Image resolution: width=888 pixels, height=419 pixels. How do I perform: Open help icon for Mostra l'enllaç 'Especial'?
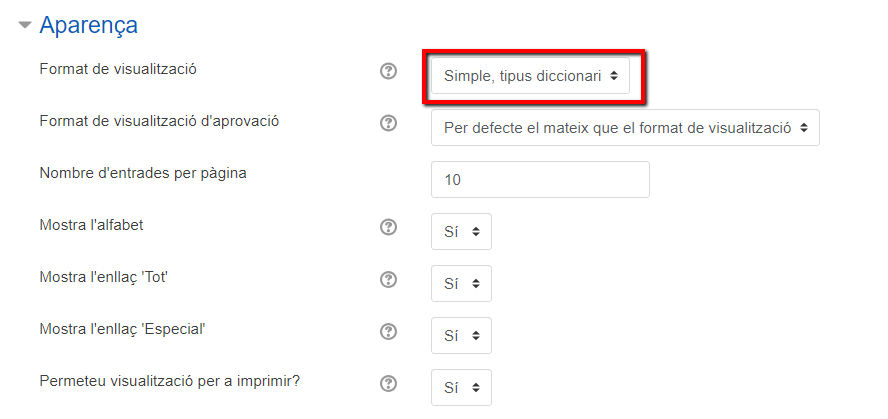(x=388, y=331)
